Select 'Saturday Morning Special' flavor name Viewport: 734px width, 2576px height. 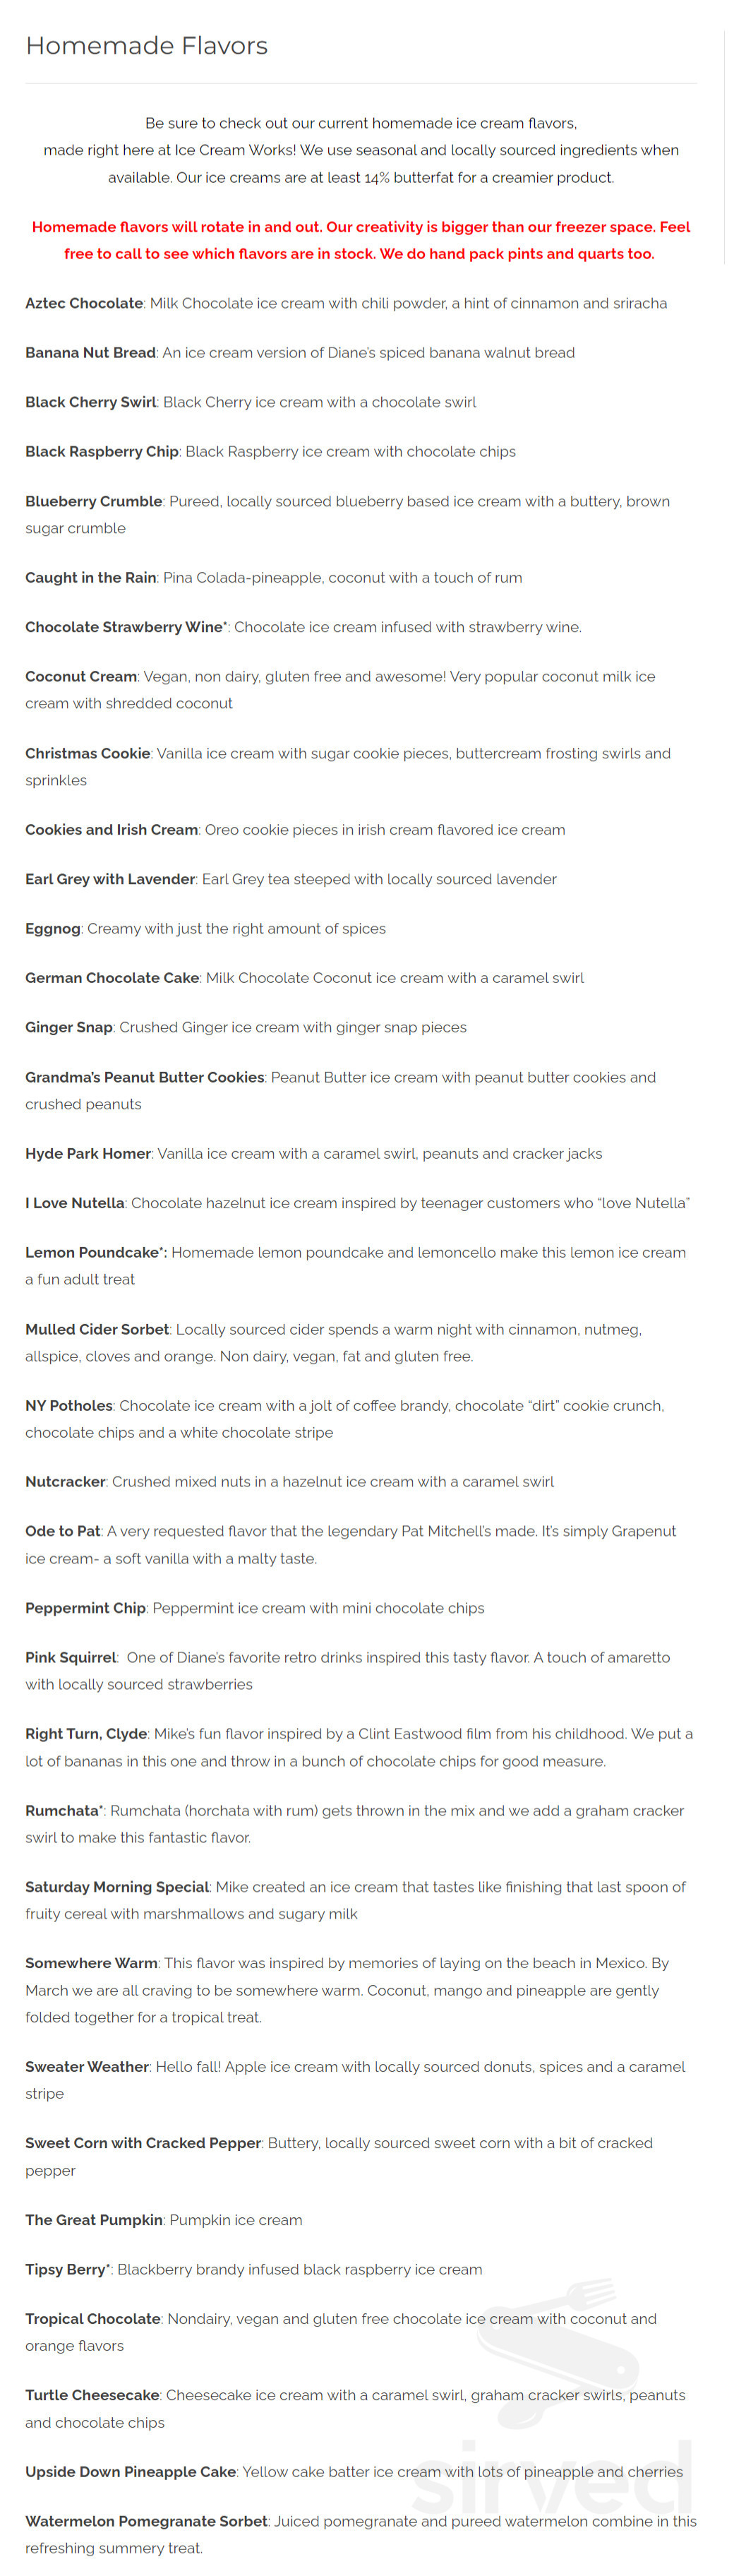coord(117,1887)
